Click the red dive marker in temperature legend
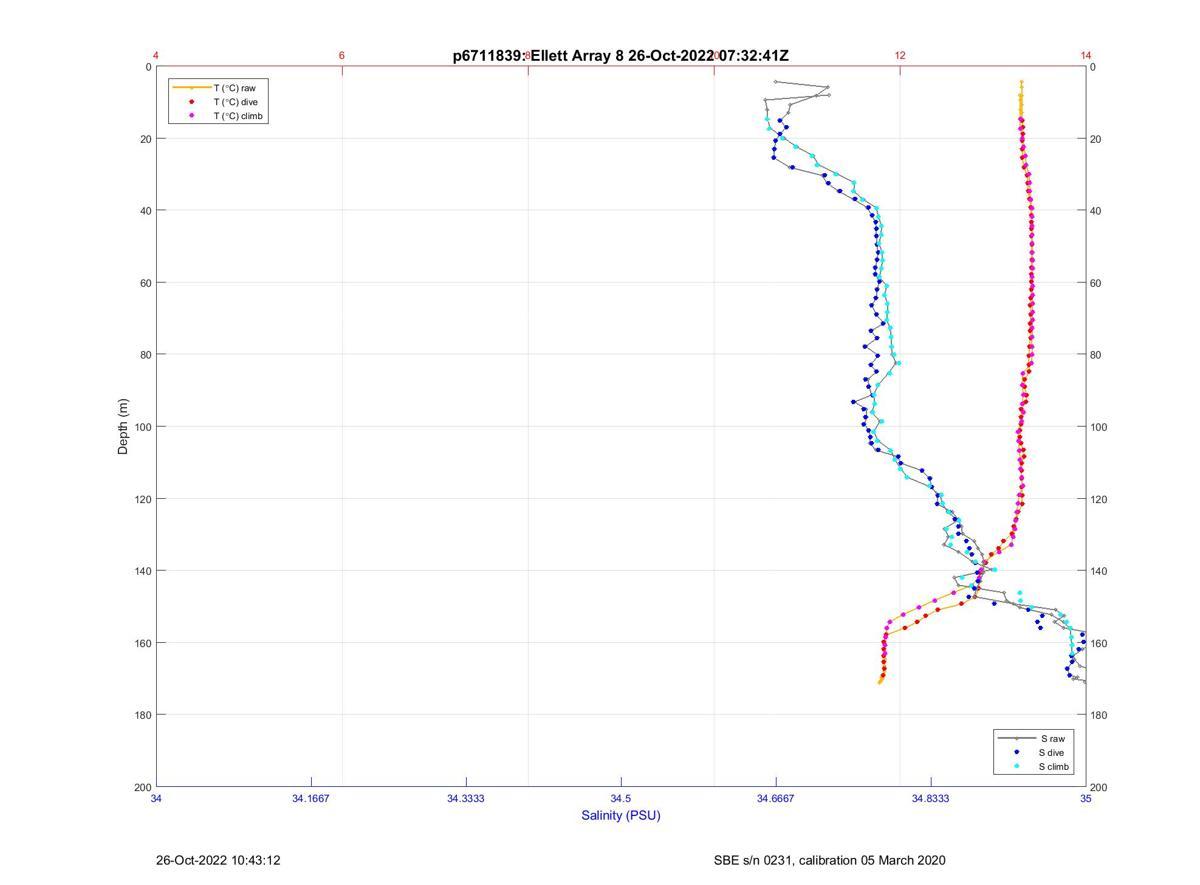This screenshot has height=885, width=1200. click(191, 102)
